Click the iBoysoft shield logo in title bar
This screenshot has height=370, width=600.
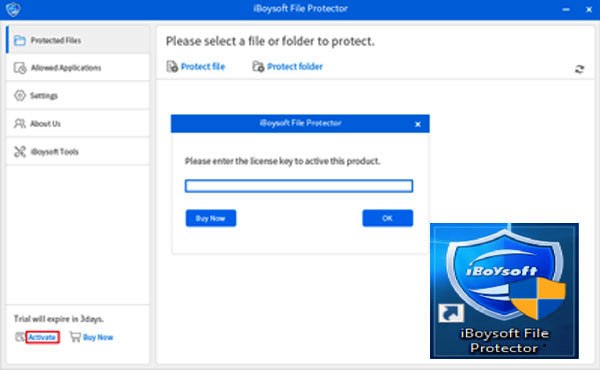coord(13,10)
